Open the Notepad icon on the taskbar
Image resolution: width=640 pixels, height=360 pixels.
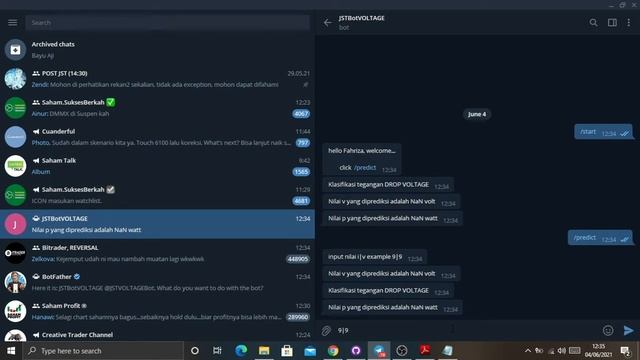(448, 351)
